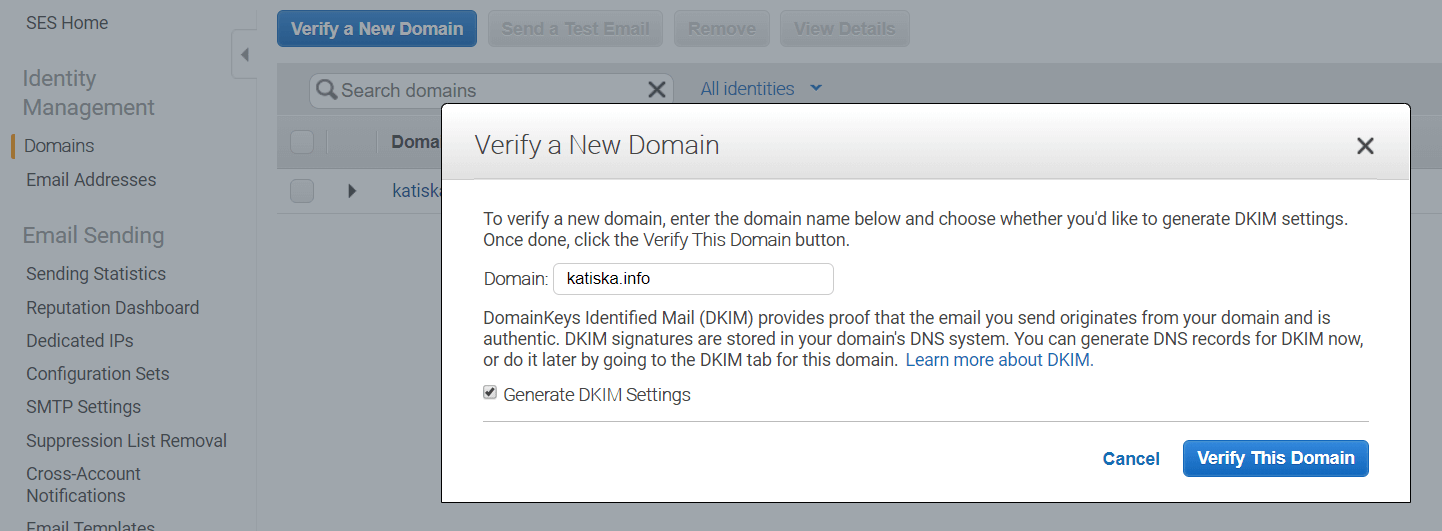Click the search magnifier icon
Image resolution: width=1442 pixels, height=531 pixels.
click(326, 90)
